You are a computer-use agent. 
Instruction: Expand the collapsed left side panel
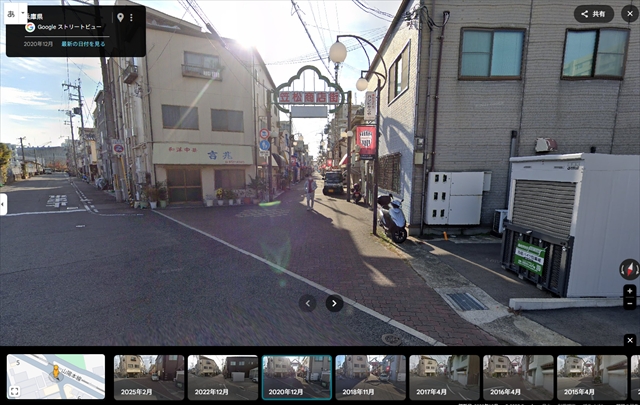point(3,204)
